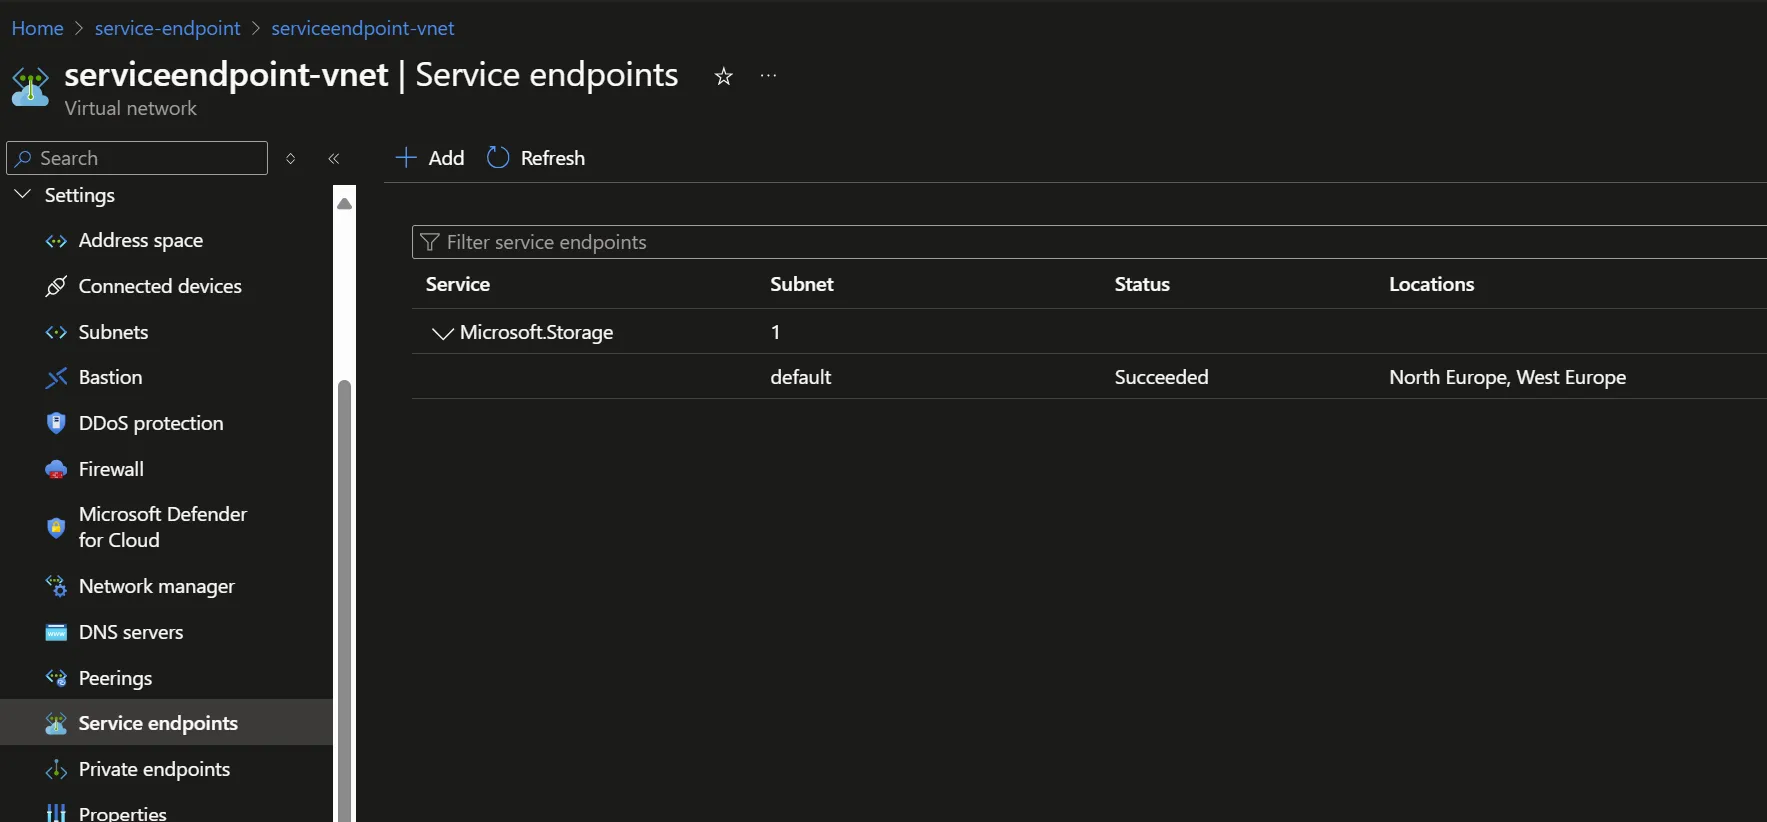Click the Properties icon
The image size is (1767, 822).
pyautogui.click(x=56, y=813)
